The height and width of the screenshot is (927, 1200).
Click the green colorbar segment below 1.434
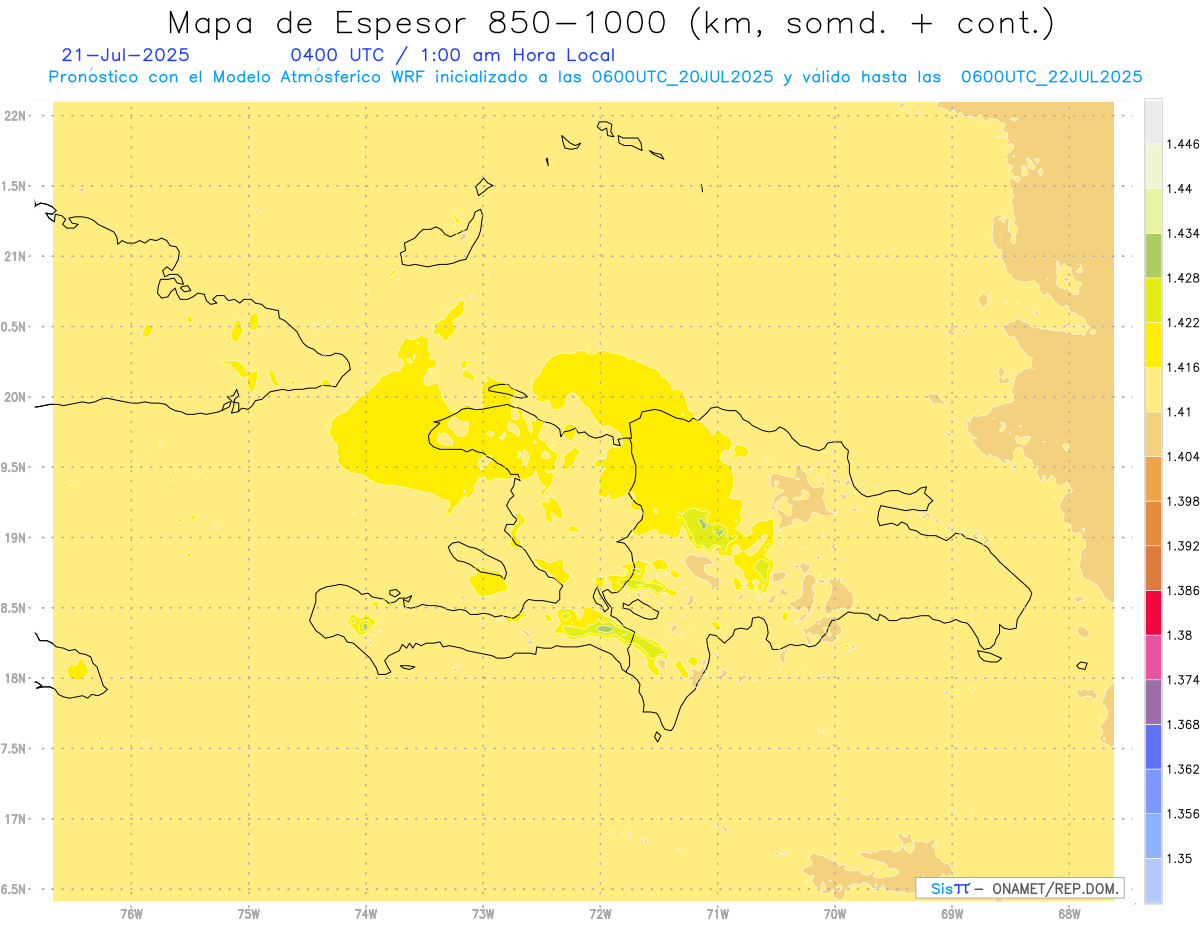pyautogui.click(x=1153, y=255)
